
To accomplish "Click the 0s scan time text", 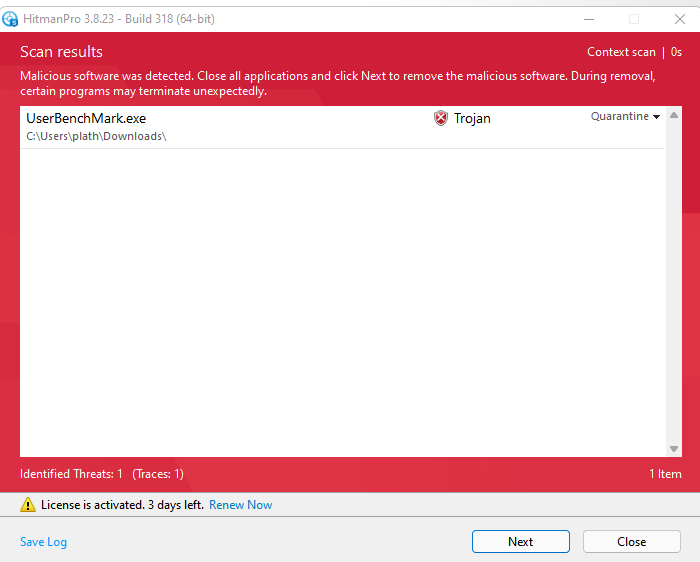I will point(676,52).
